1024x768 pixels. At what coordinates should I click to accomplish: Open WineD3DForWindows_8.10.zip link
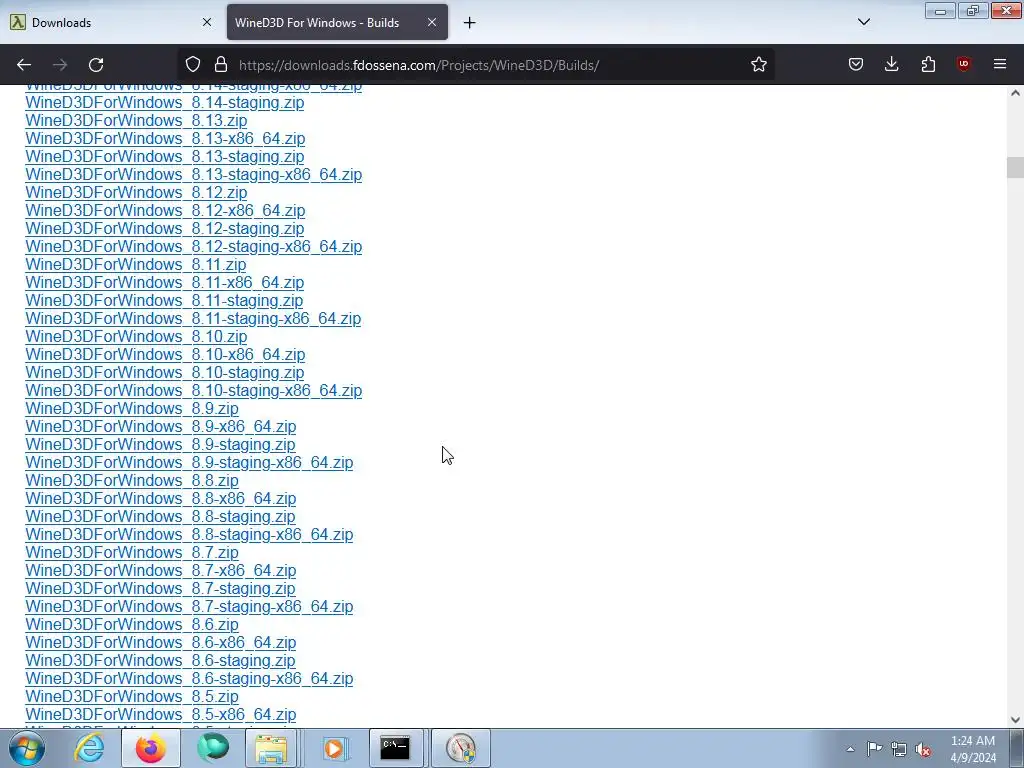136,336
